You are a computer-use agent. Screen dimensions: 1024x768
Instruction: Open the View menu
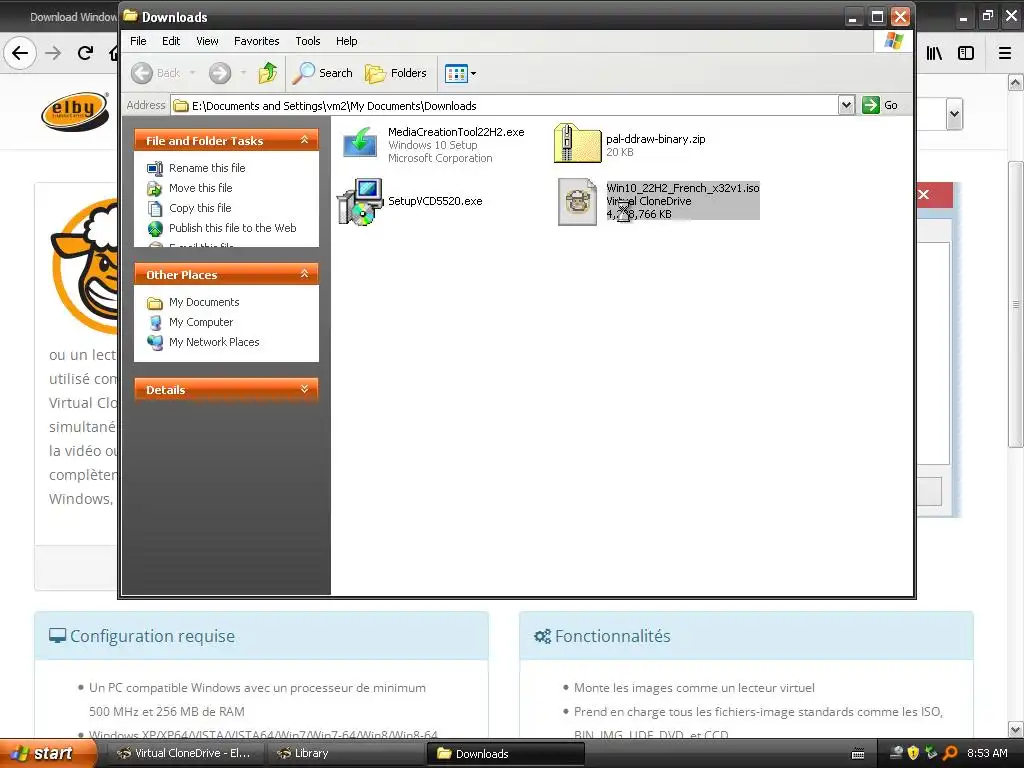207,41
